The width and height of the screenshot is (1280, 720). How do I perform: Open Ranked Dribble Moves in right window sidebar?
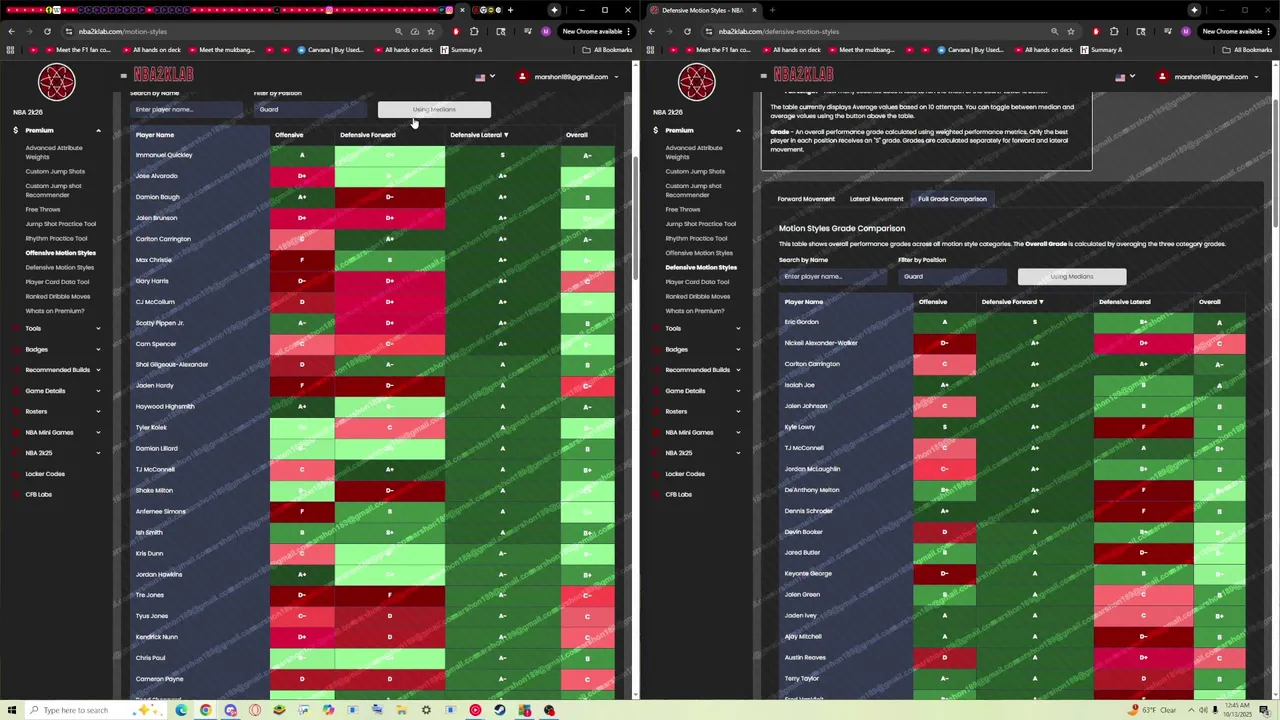[x=698, y=297]
